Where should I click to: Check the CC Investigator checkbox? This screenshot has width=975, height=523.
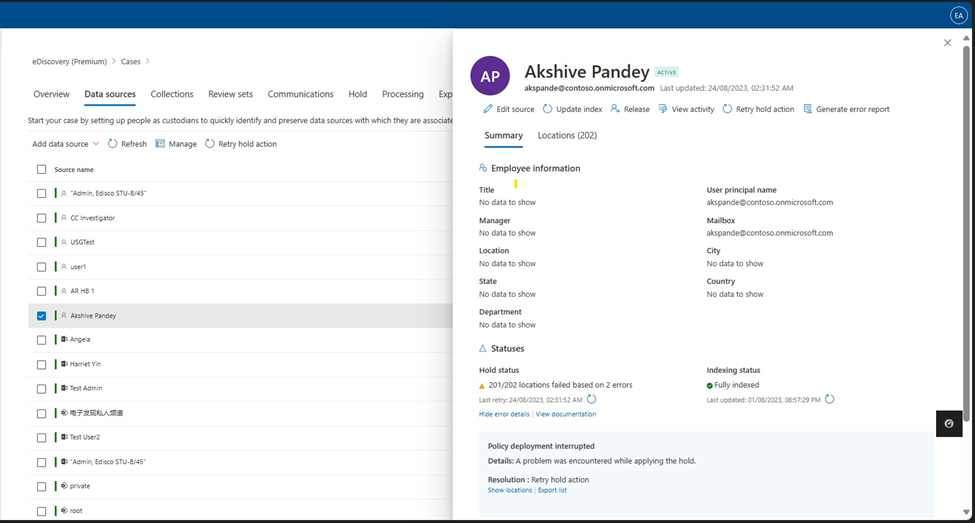click(x=41, y=218)
